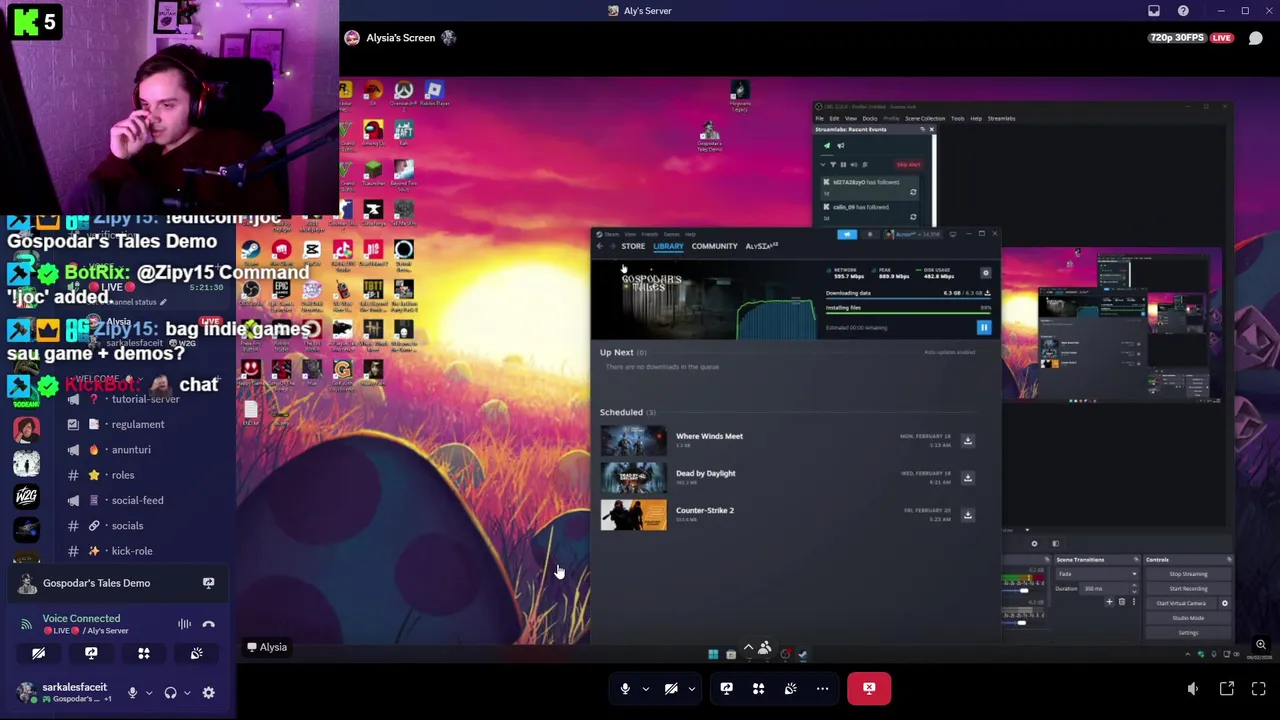Download Dead by Daylight update now
1280x720 pixels.
(967, 477)
